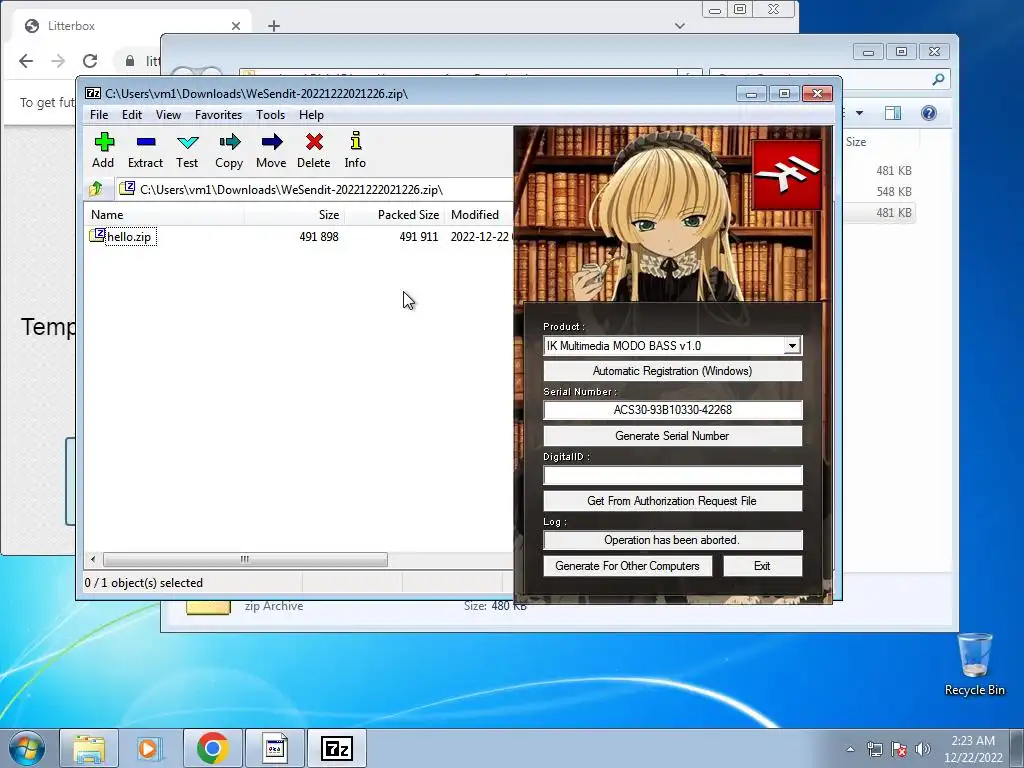Click the empty DigitalID input field
1024x768 pixels.
(673, 475)
